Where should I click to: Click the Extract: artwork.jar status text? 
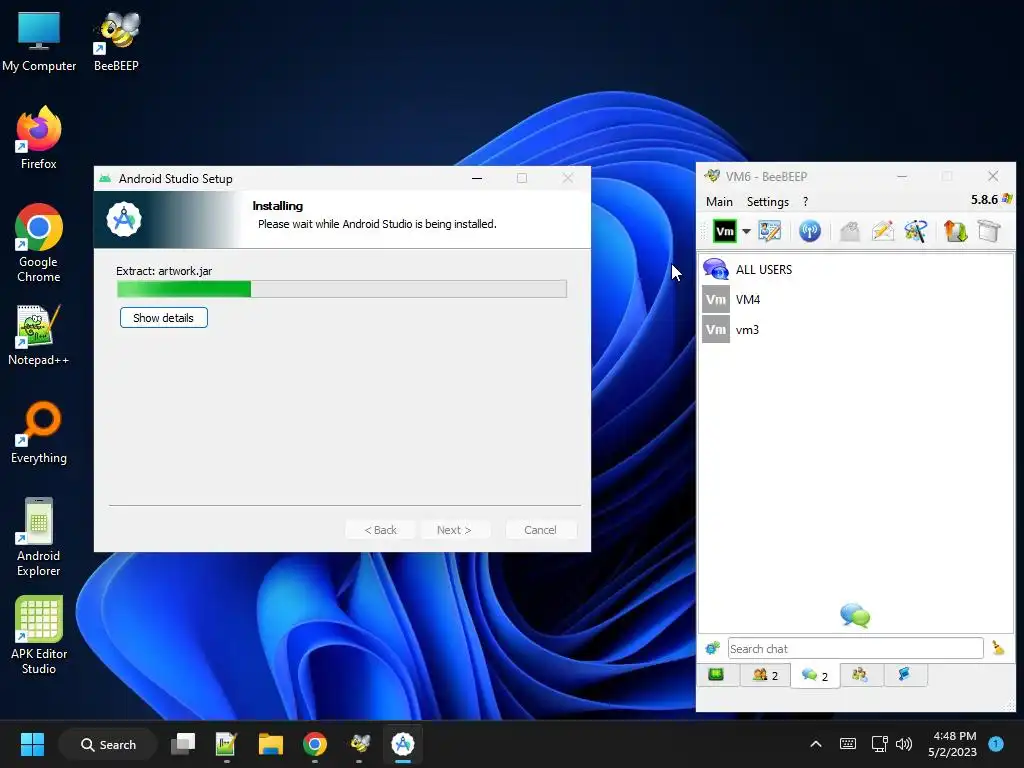164,271
